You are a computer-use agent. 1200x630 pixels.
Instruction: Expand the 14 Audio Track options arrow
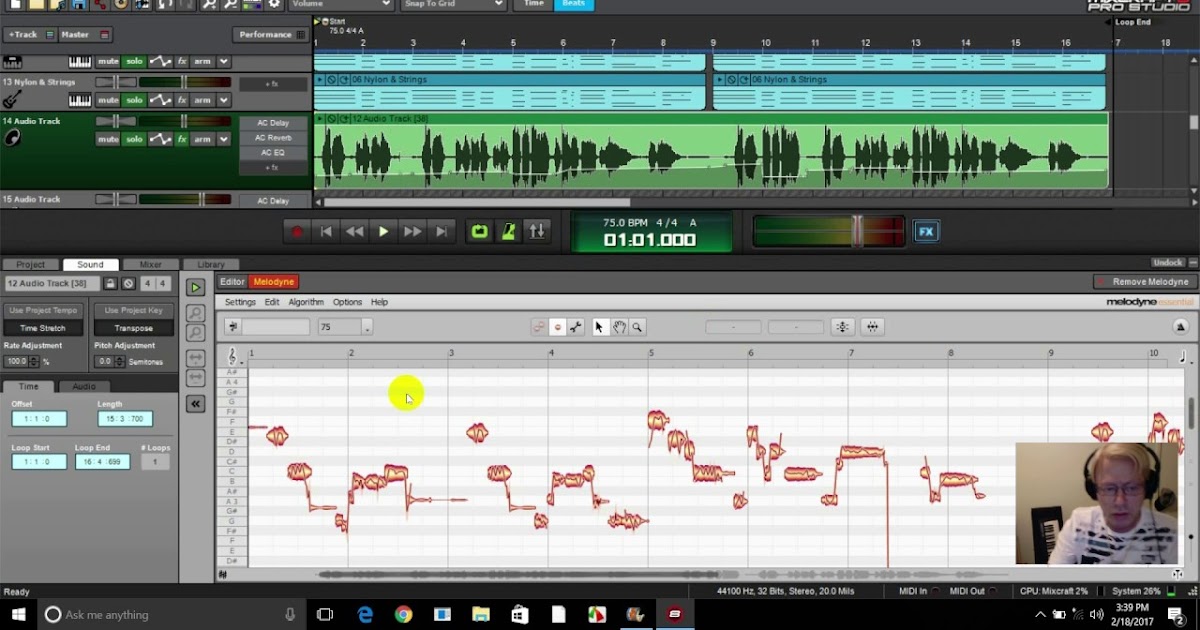click(224, 139)
